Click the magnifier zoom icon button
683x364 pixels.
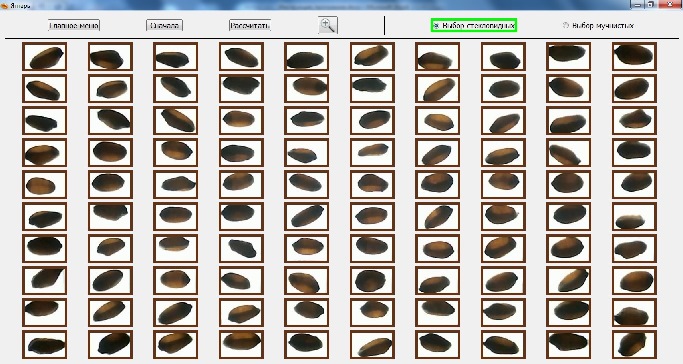coord(328,25)
